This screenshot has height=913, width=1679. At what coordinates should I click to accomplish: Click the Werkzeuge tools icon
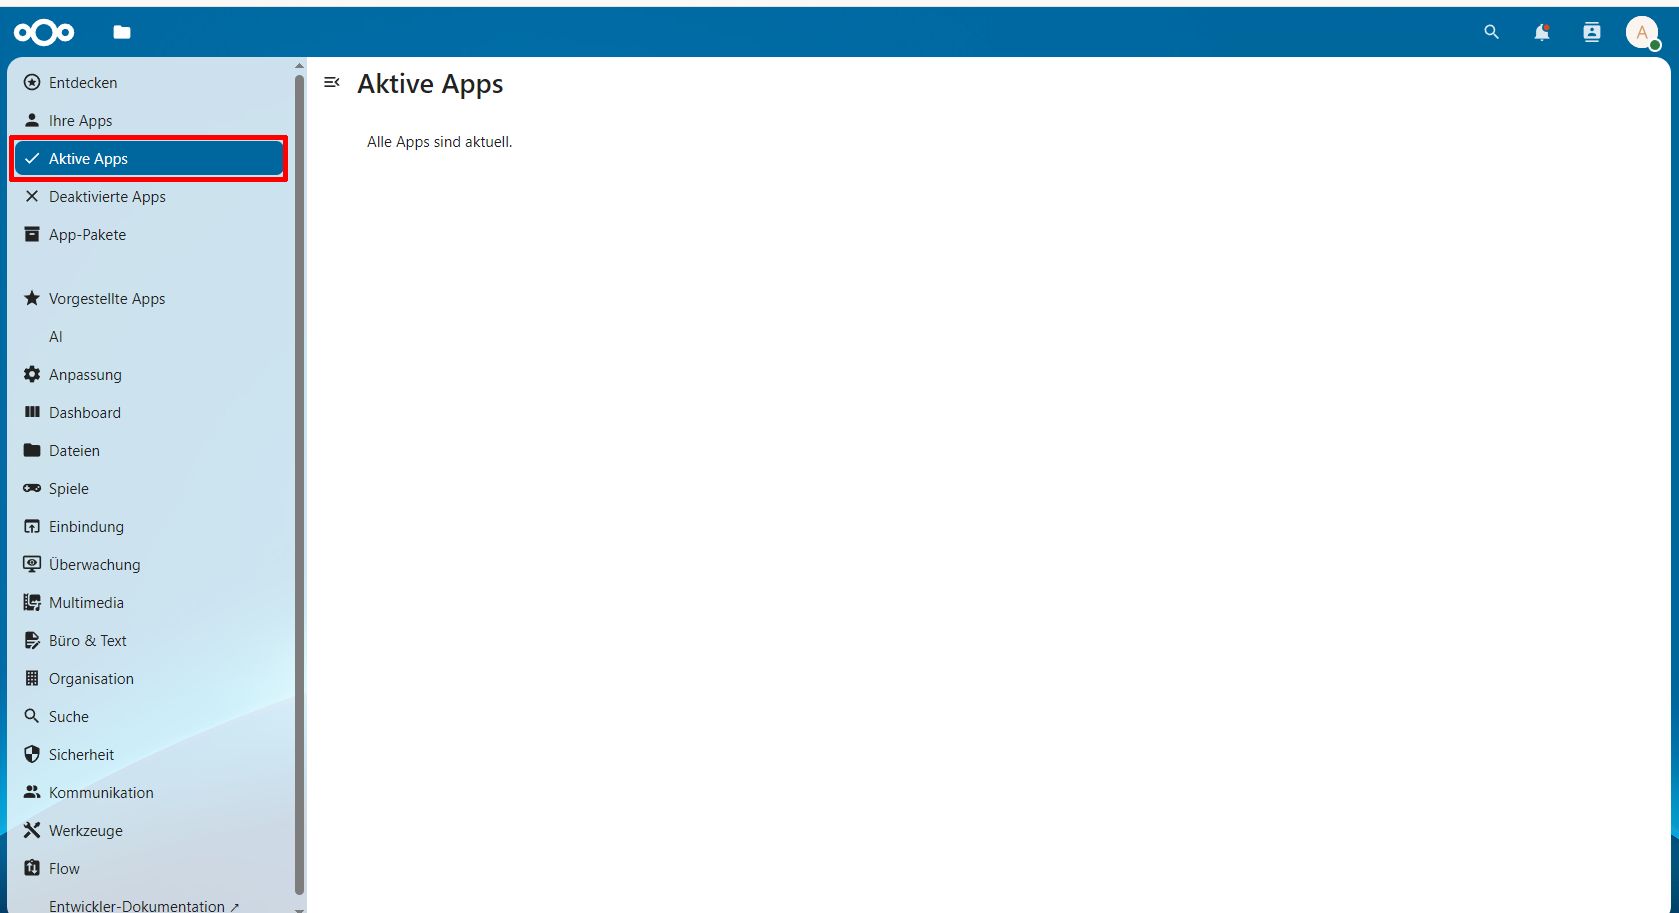click(x=32, y=831)
